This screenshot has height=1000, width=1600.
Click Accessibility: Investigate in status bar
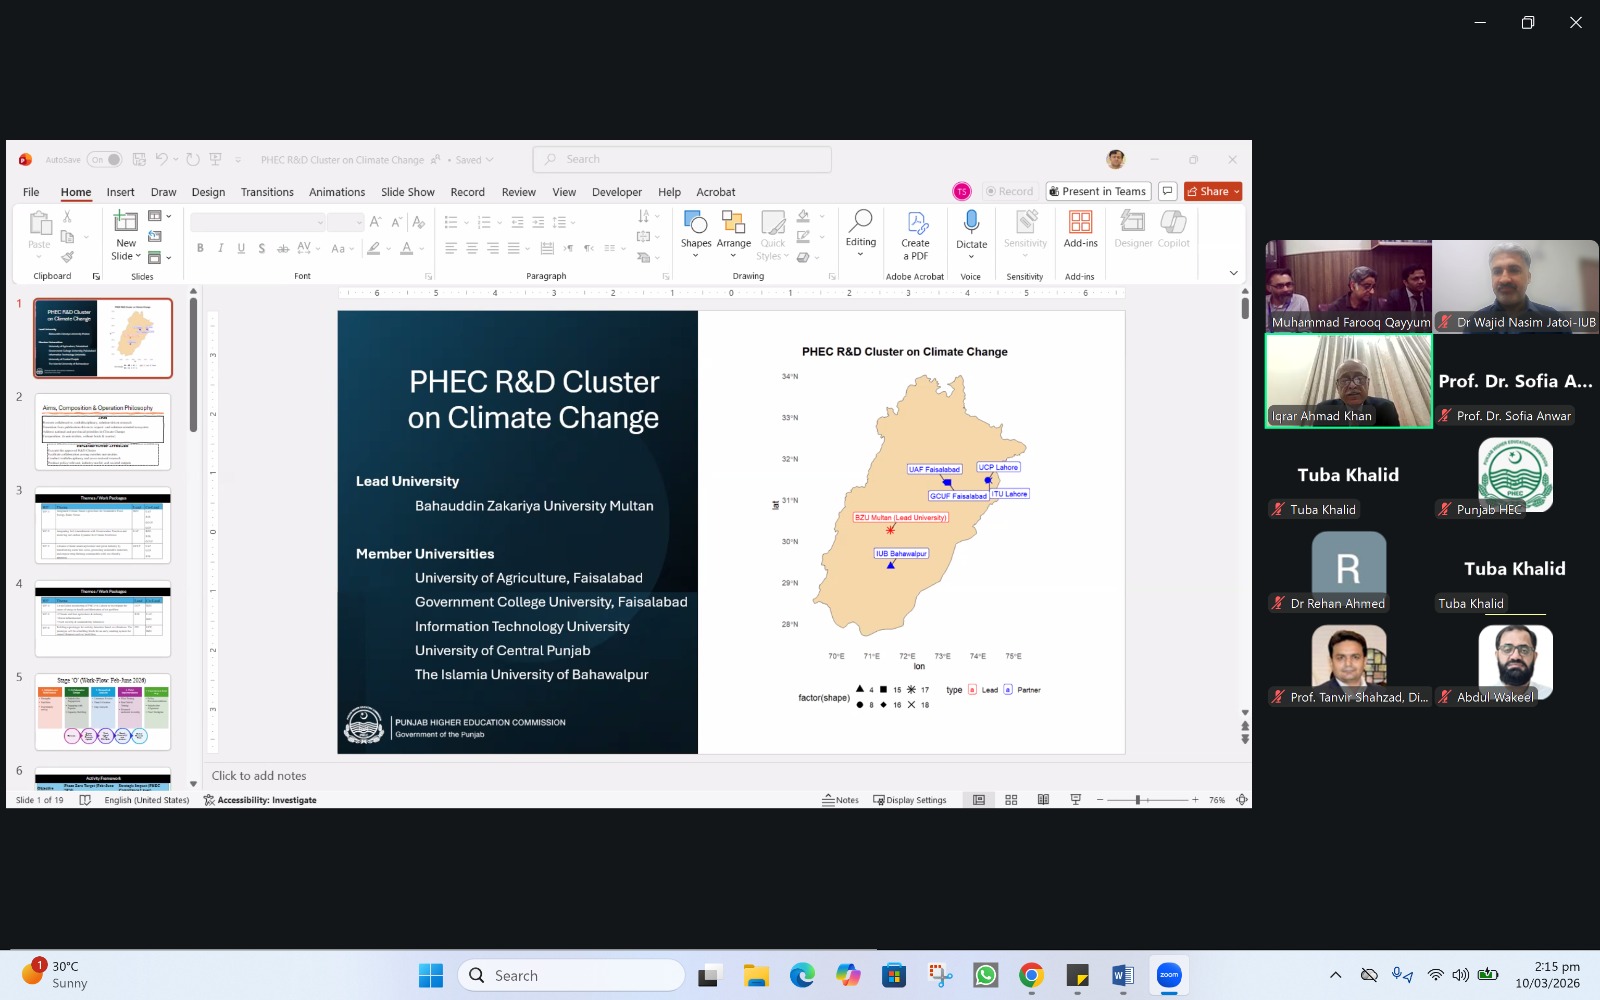260,800
